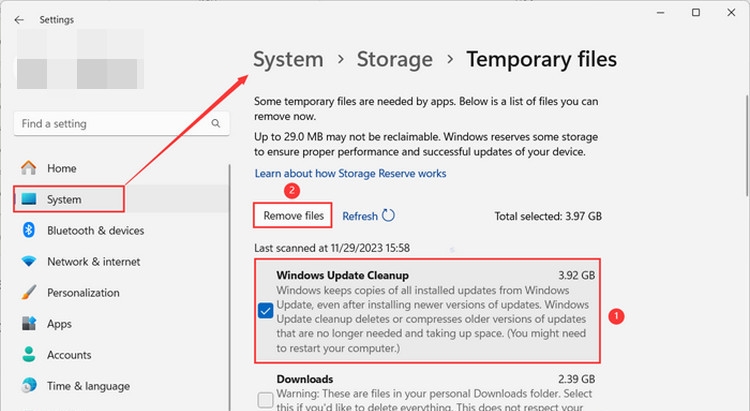750x411 pixels.
Task: Click the circular refresh icon
Action: 388,216
